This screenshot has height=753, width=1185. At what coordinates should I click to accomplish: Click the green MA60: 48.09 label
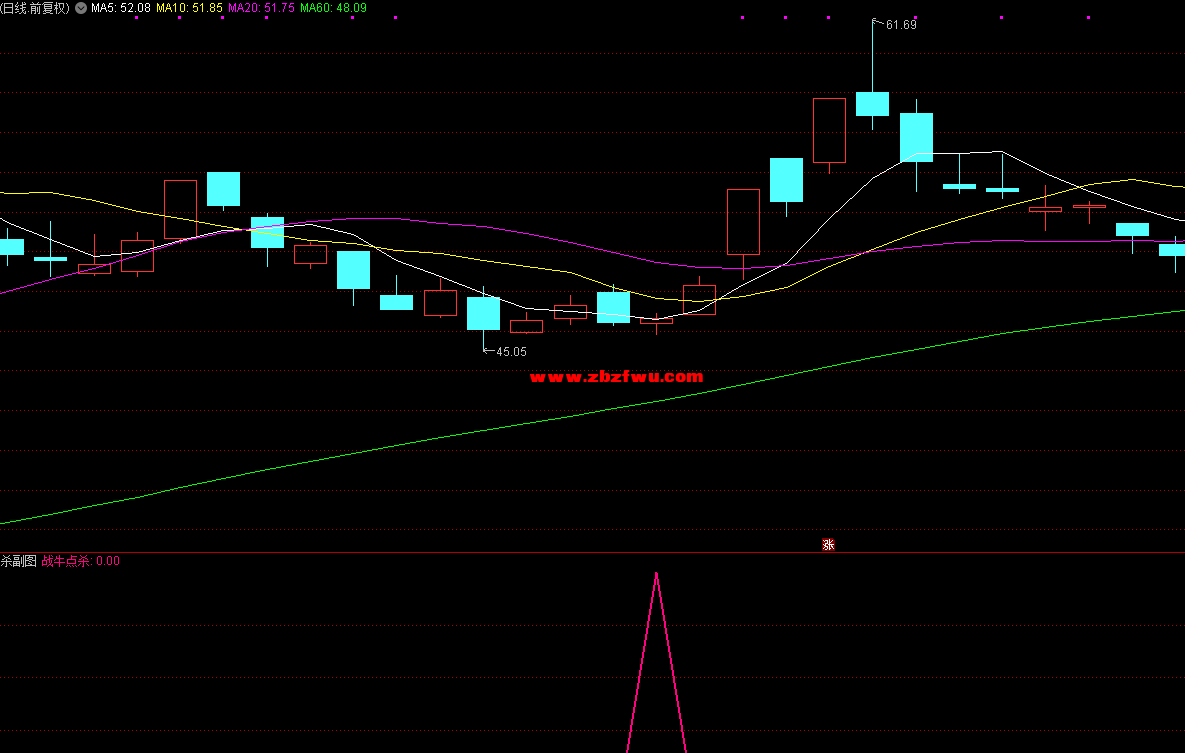(333, 8)
